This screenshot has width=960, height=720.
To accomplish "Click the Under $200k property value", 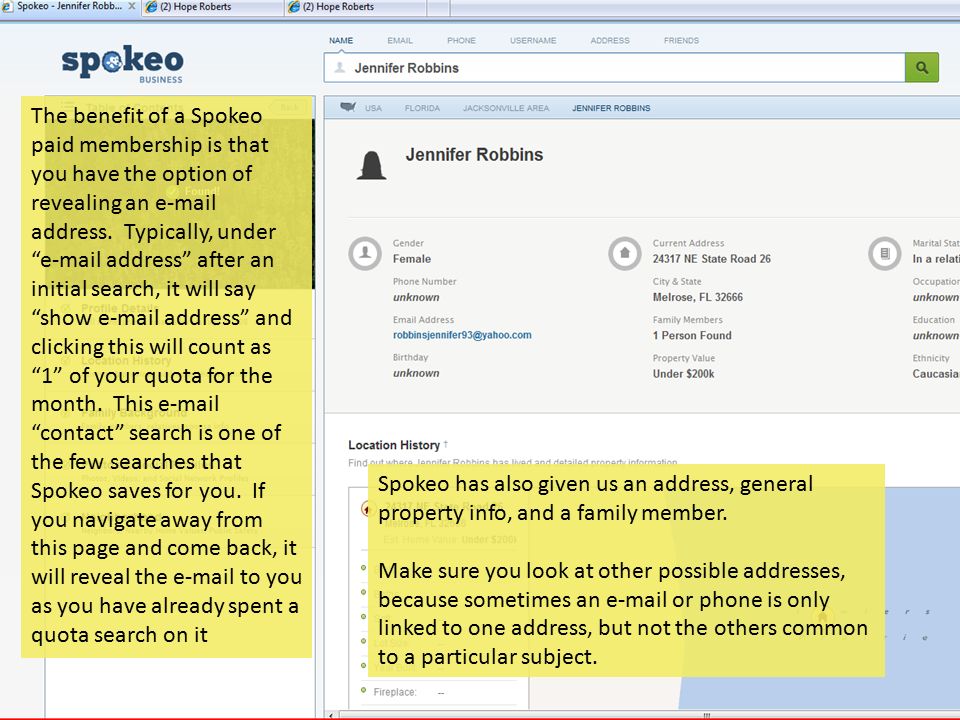I will point(683,373).
